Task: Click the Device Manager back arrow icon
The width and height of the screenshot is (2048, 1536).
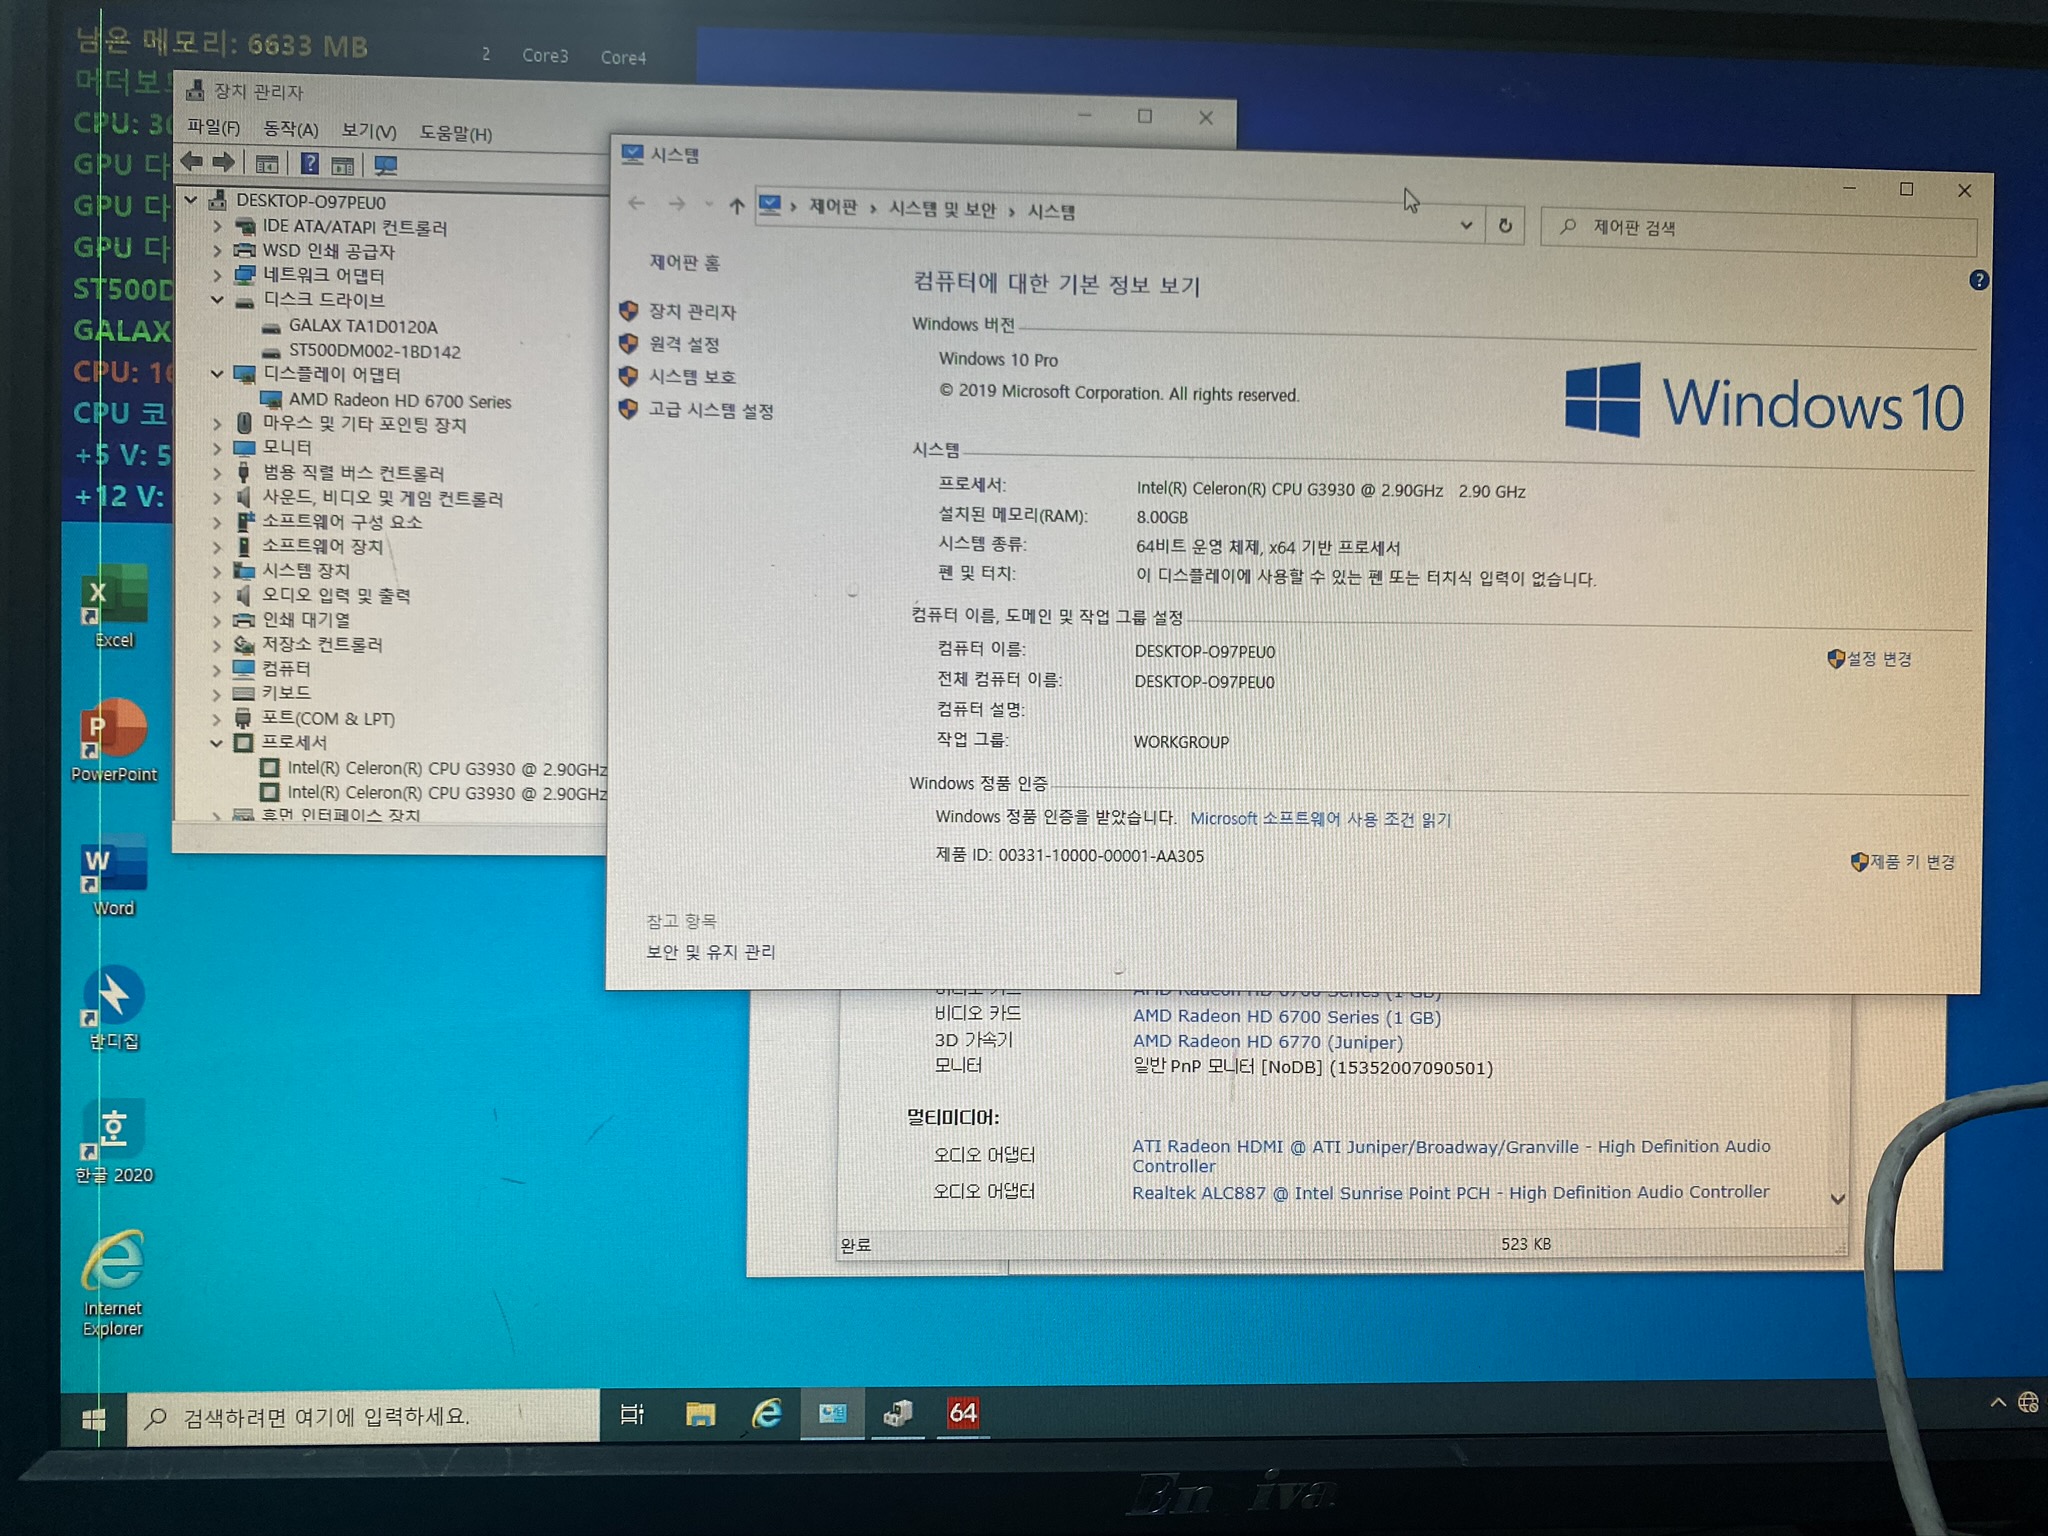Action: [192, 161]
